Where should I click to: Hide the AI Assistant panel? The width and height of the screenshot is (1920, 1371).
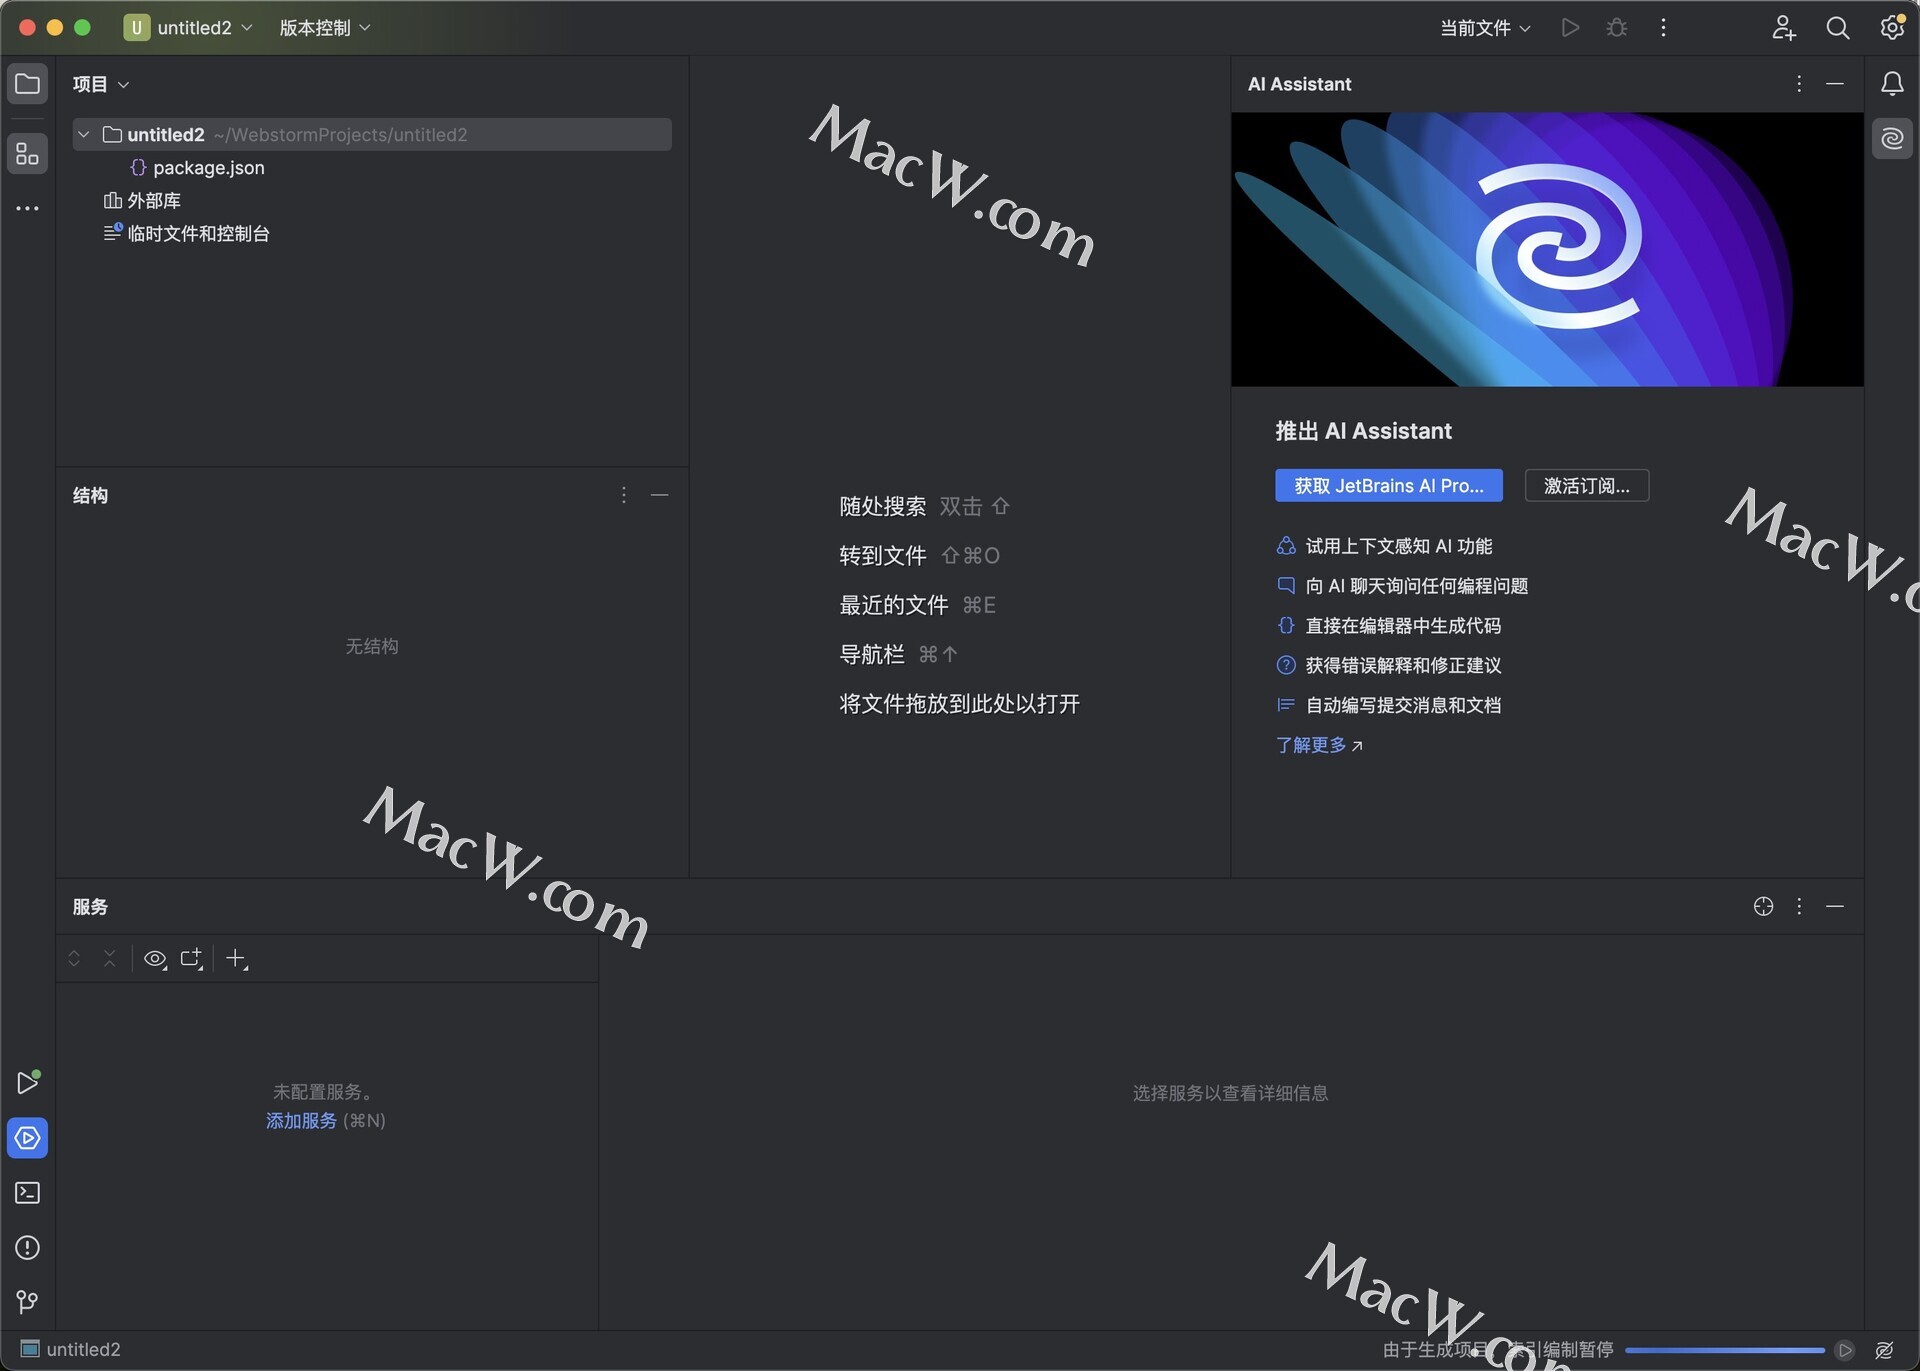[x=1835, y=84]
